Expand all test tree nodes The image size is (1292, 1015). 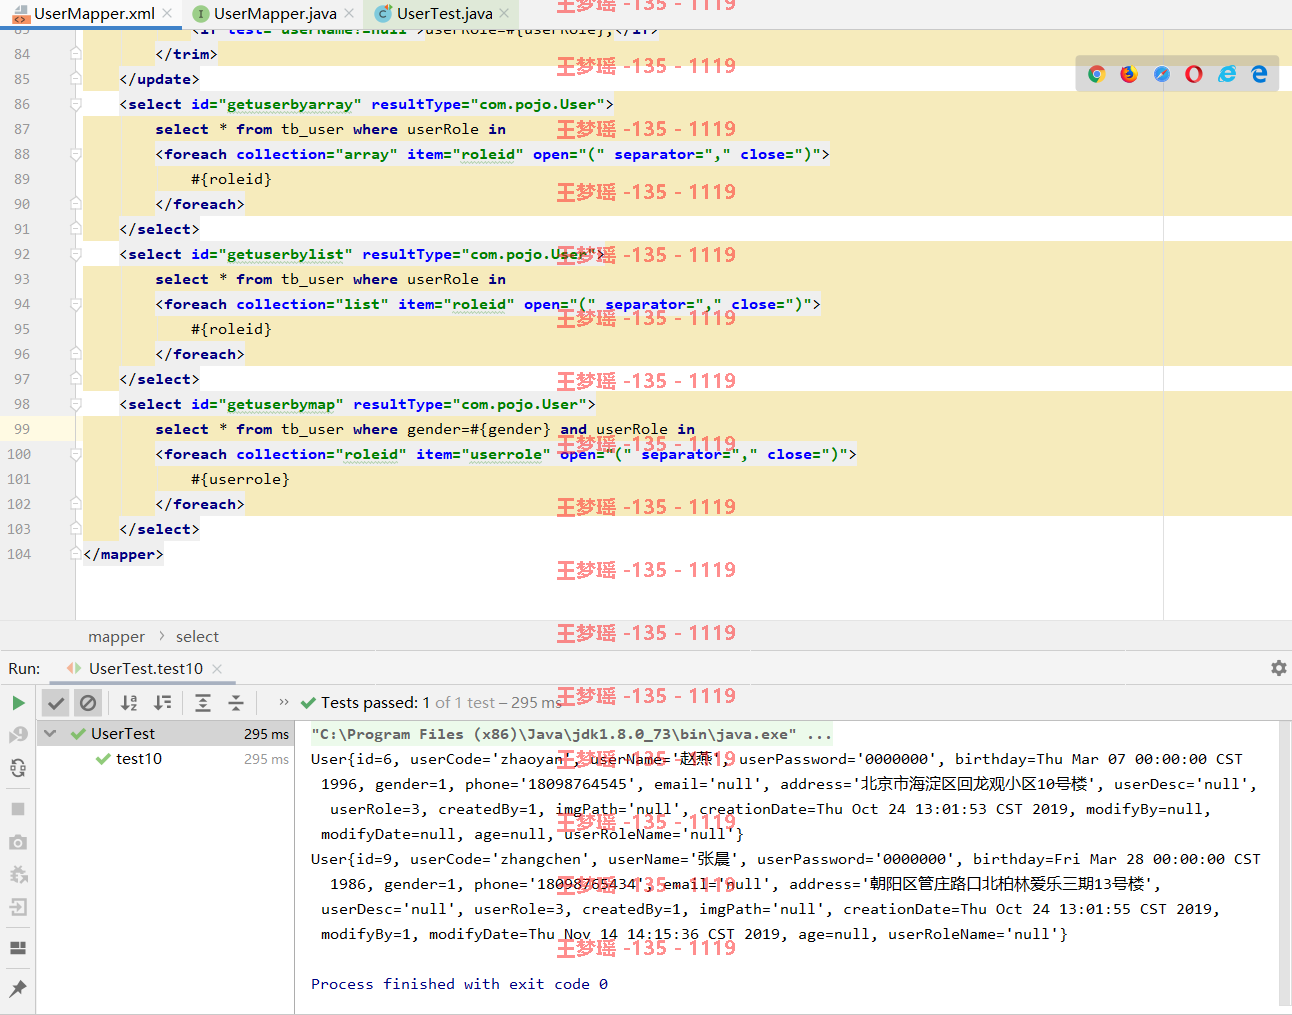point(203,703)
